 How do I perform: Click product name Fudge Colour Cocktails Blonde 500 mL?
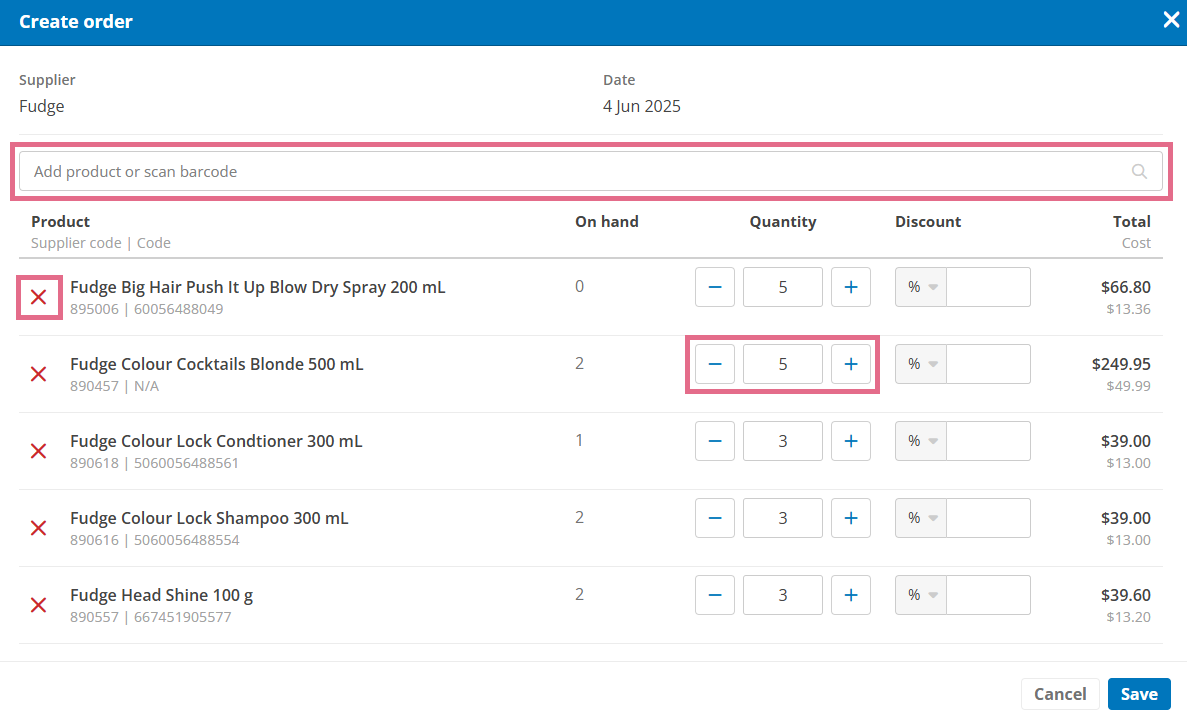click(x=217, y=364)
